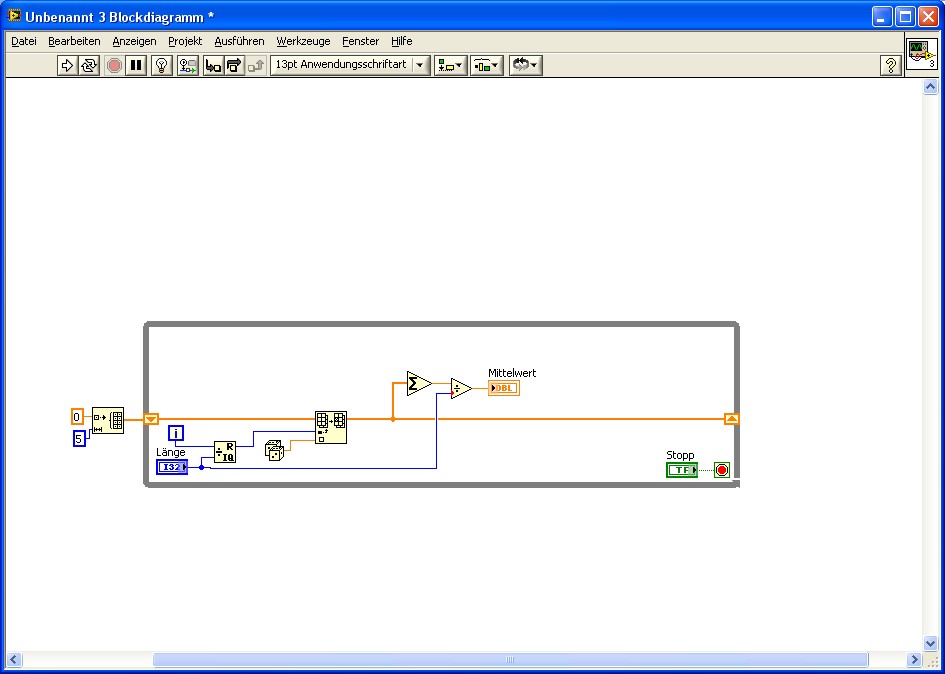Screen dimensions: 945x674
Task: Select the Random Number dice node
Action: pyautogui.click(x=274, y=450)
